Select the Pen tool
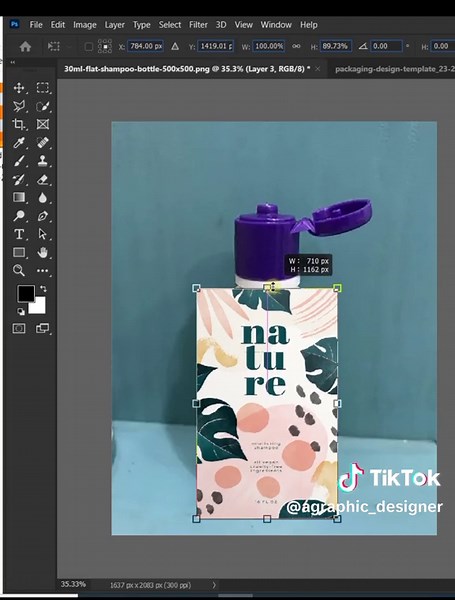Screen dimensions: 455x600 (42, 216)
